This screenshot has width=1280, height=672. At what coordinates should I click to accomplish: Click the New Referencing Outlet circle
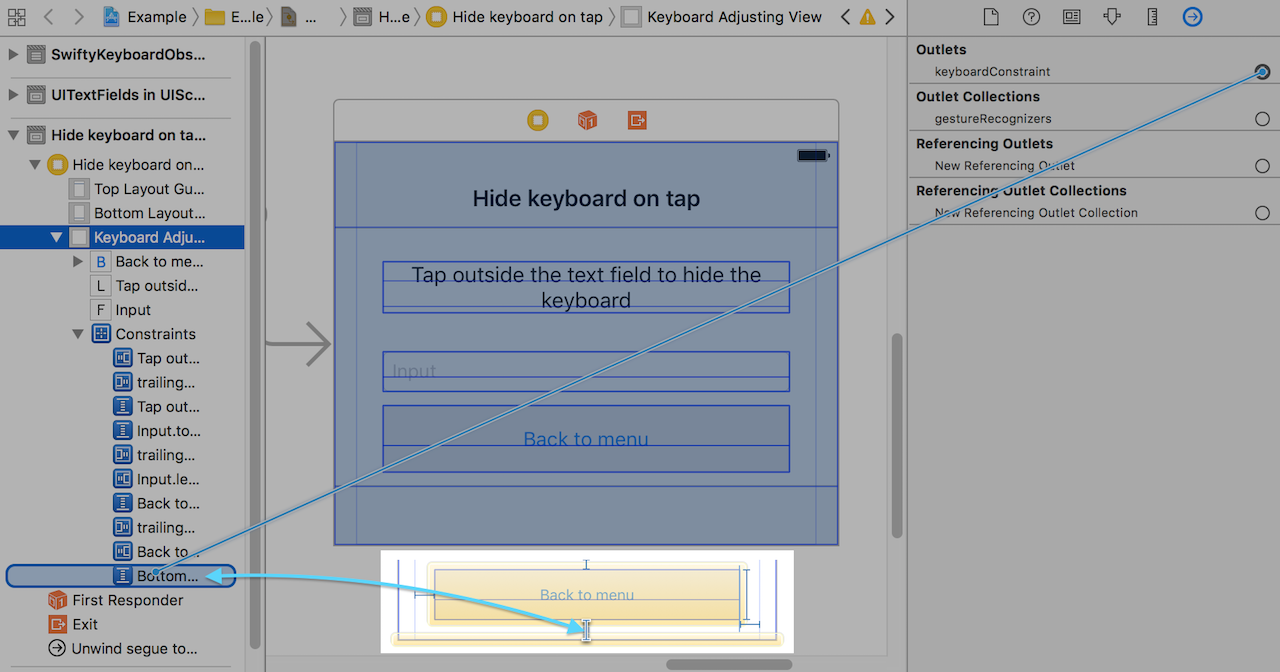click(1262, 166)
